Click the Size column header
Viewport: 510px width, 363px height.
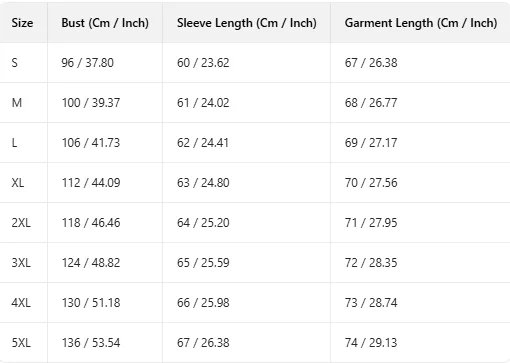click(x=22, y=23)
